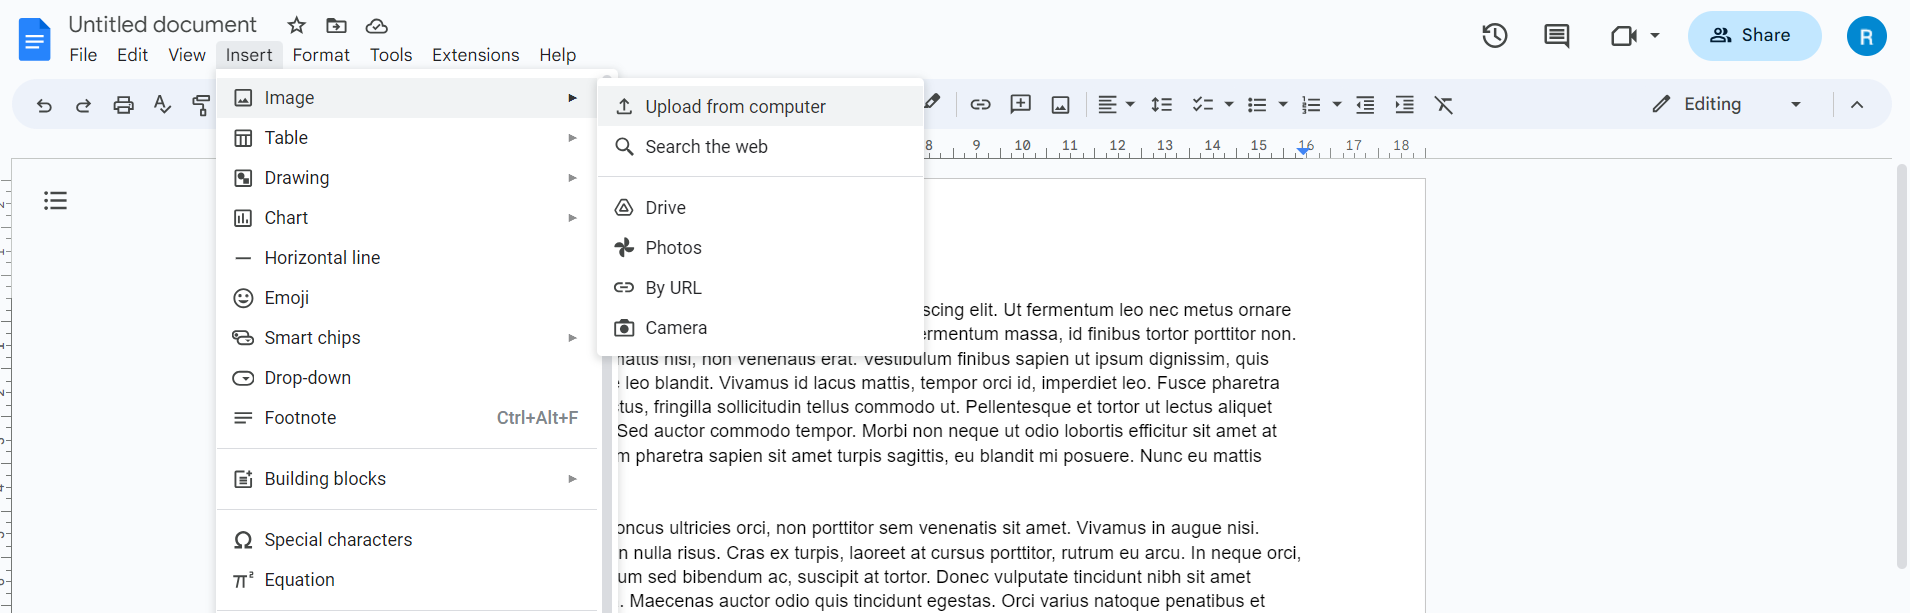1910x613 pixels.
Task: Insert a Horizontal line
Action: (x=407, y=258)
